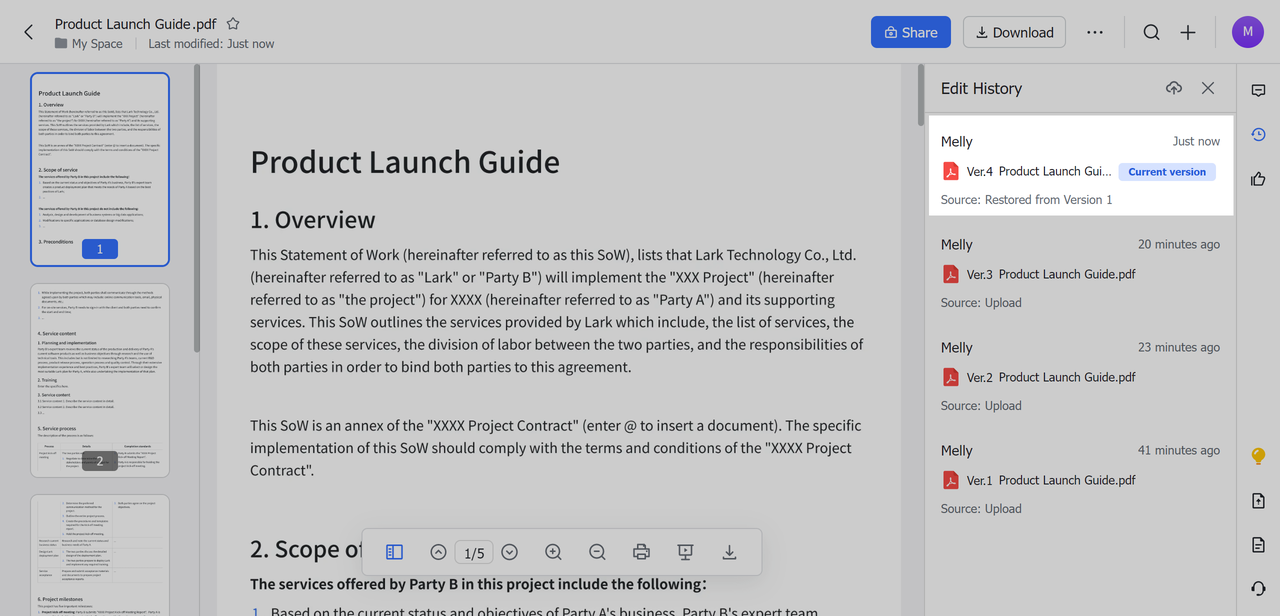
Task: Select Ver.3 Product Launch Guide.pdf entry
Action: (x=1050, y=274)
